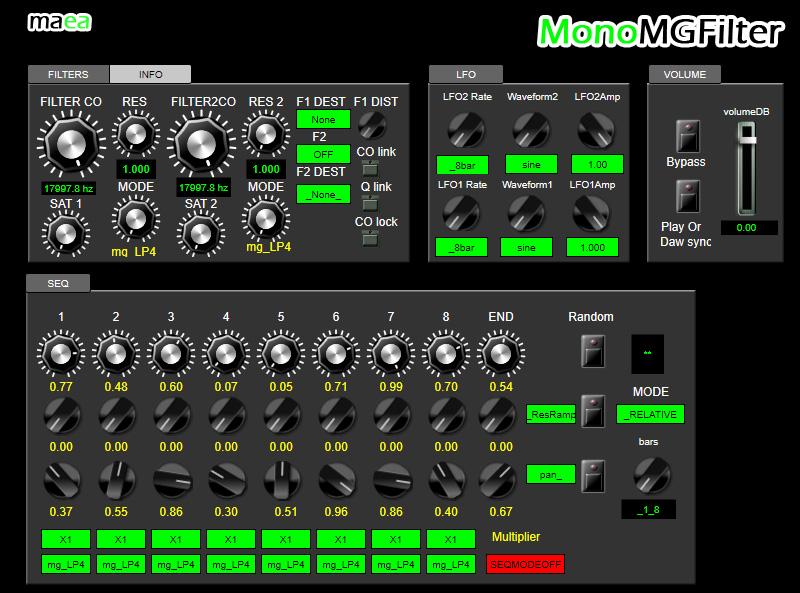The image size is (800, 593).
Task: Toggle the Bypass switch
Action: [x=688, y=136]
